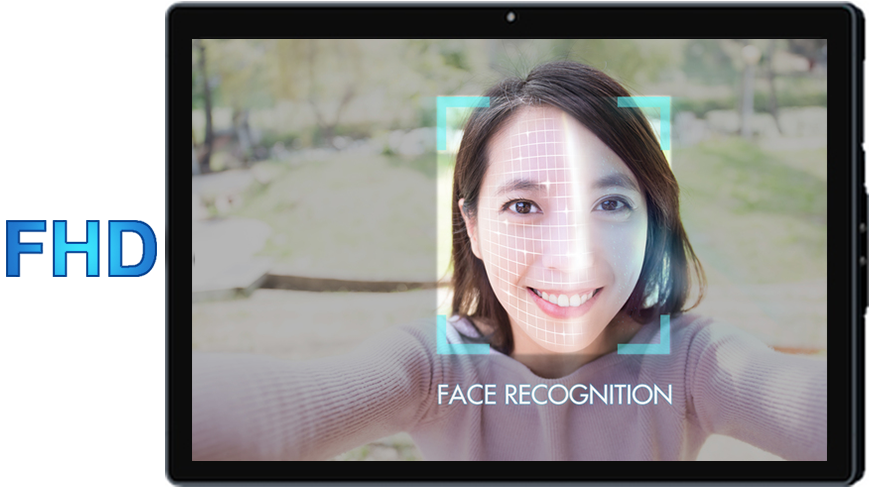Click the FACE RECOGNITION caption text
Viewport: 876px width, 489px height.
[x=554, y=395]
